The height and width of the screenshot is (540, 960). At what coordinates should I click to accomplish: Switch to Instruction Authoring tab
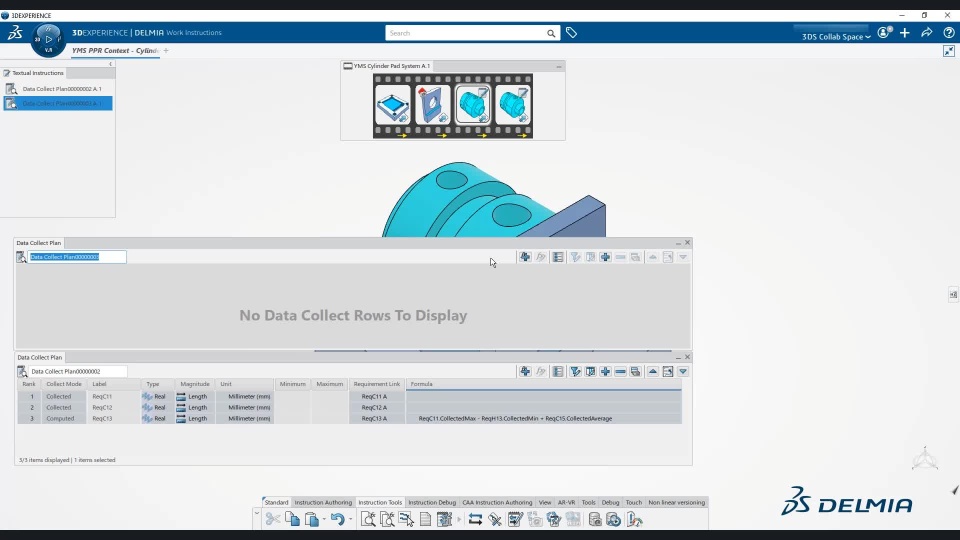(323, 502)
